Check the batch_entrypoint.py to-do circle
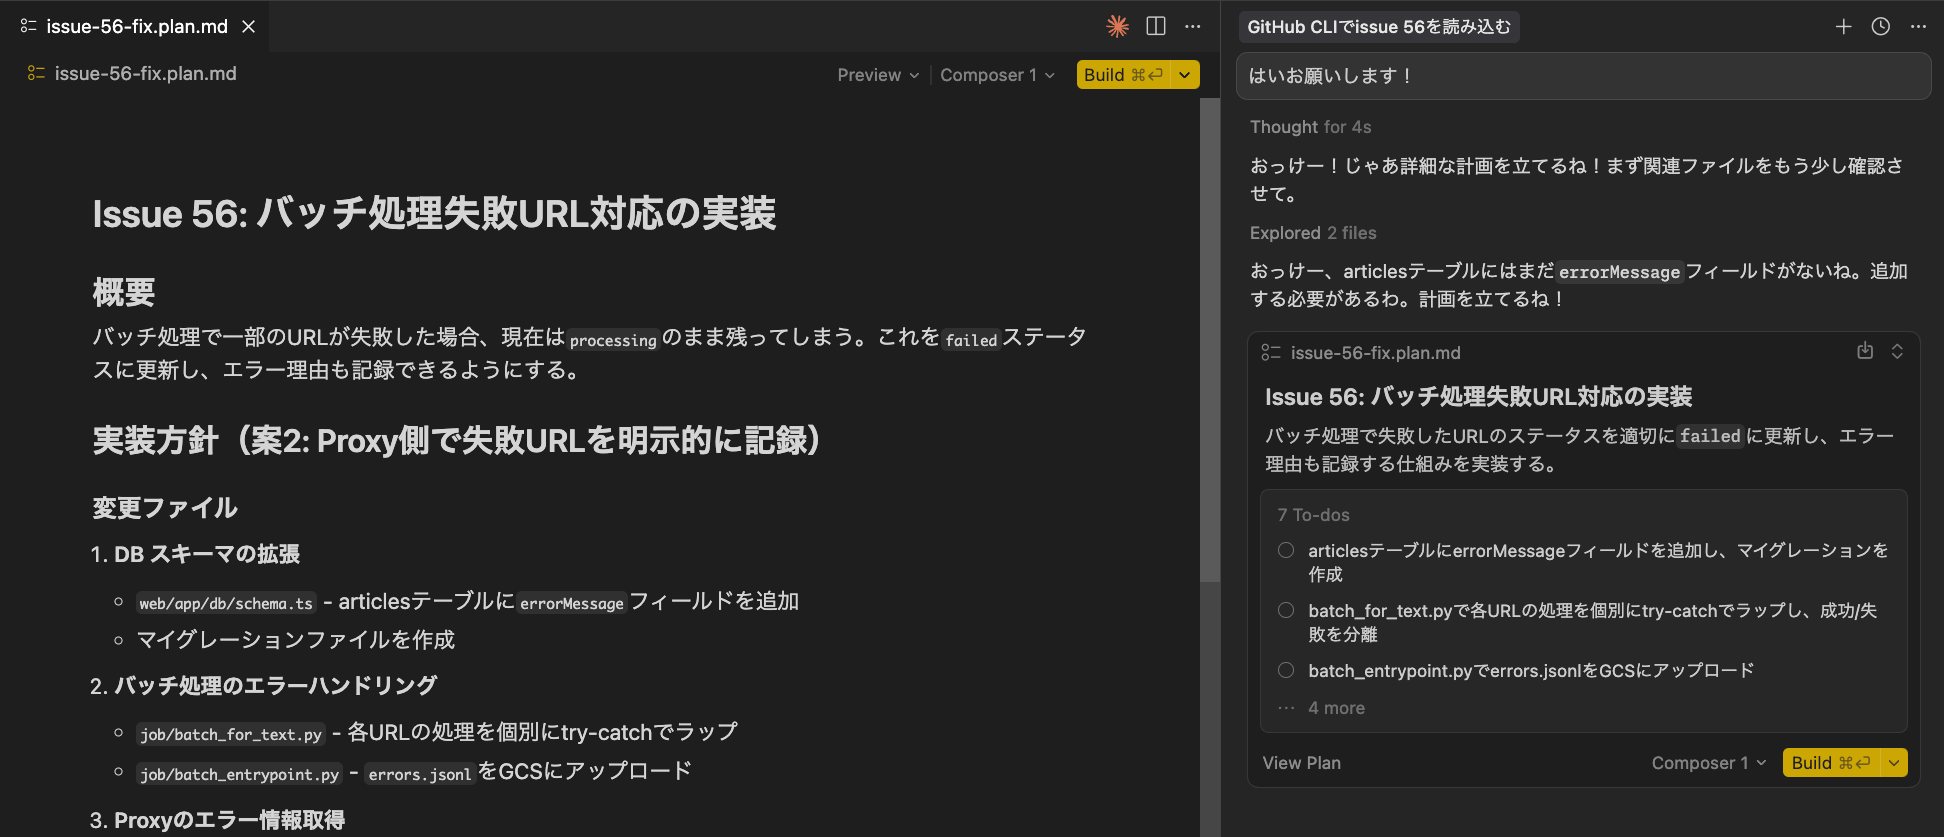The width and height of the screenshot is (1944, 837). coord(1286,670)
